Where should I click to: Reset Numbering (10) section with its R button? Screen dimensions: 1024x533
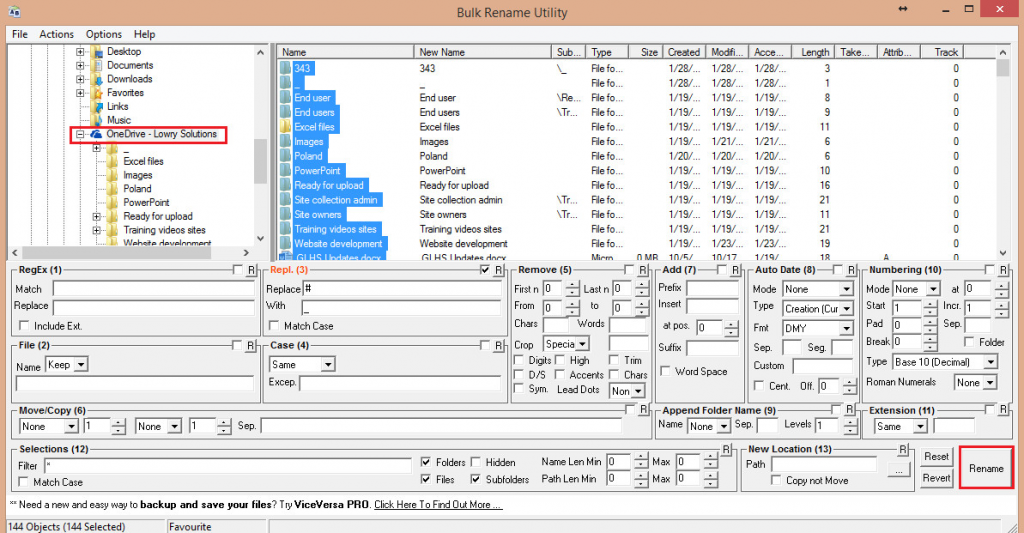(x=1003, y=270)
